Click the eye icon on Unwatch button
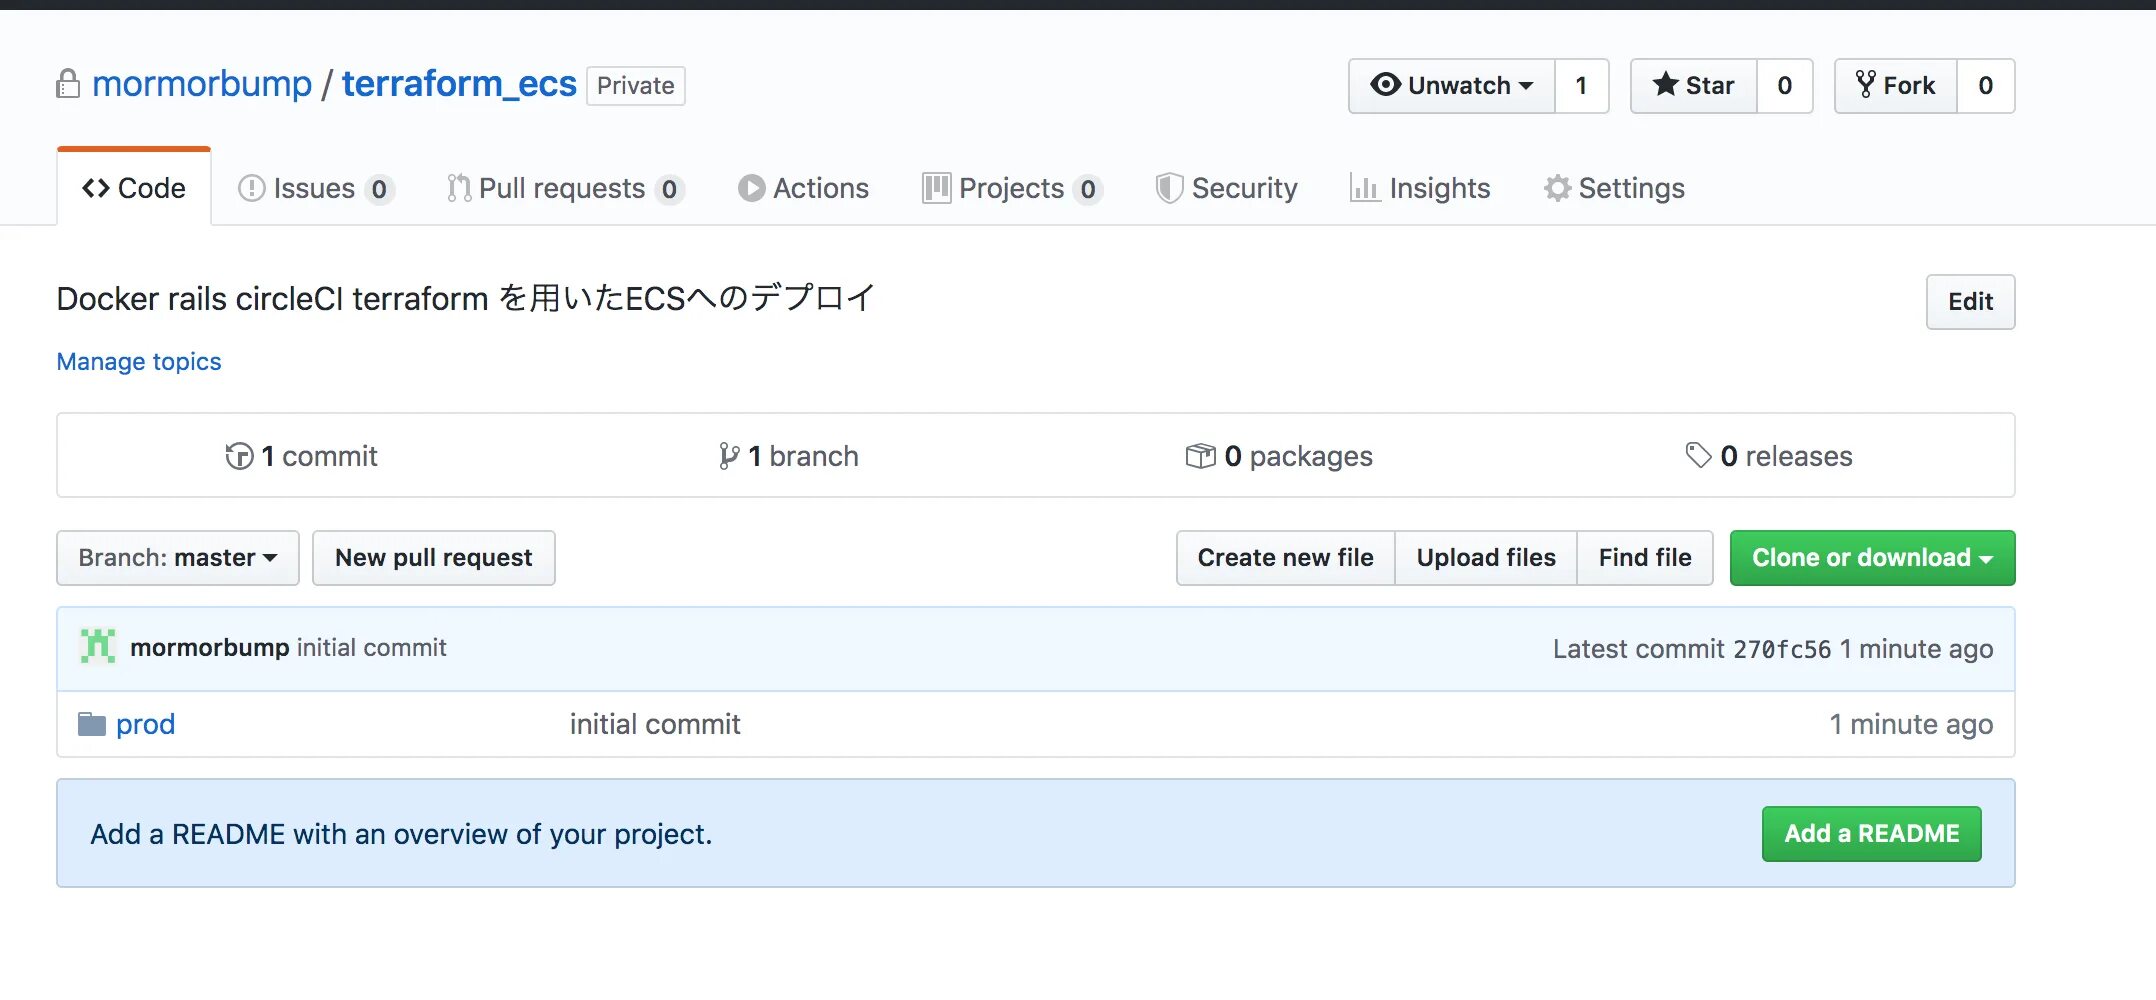This screenshot has width=2156, height=1000. (x=1385, y=85)
